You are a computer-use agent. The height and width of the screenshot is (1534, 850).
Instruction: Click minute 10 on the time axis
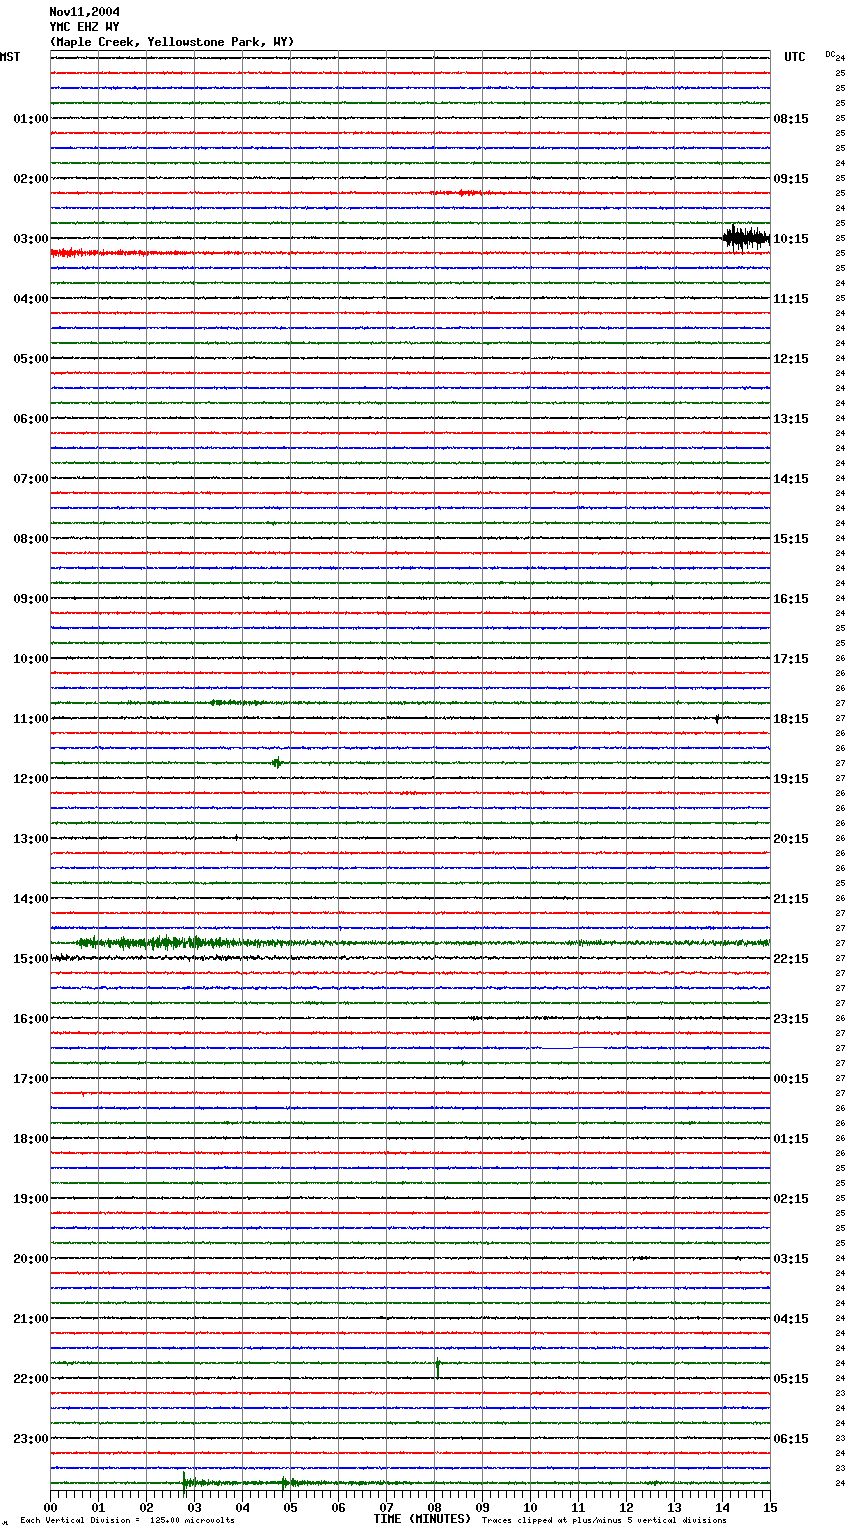point(531,1507)
